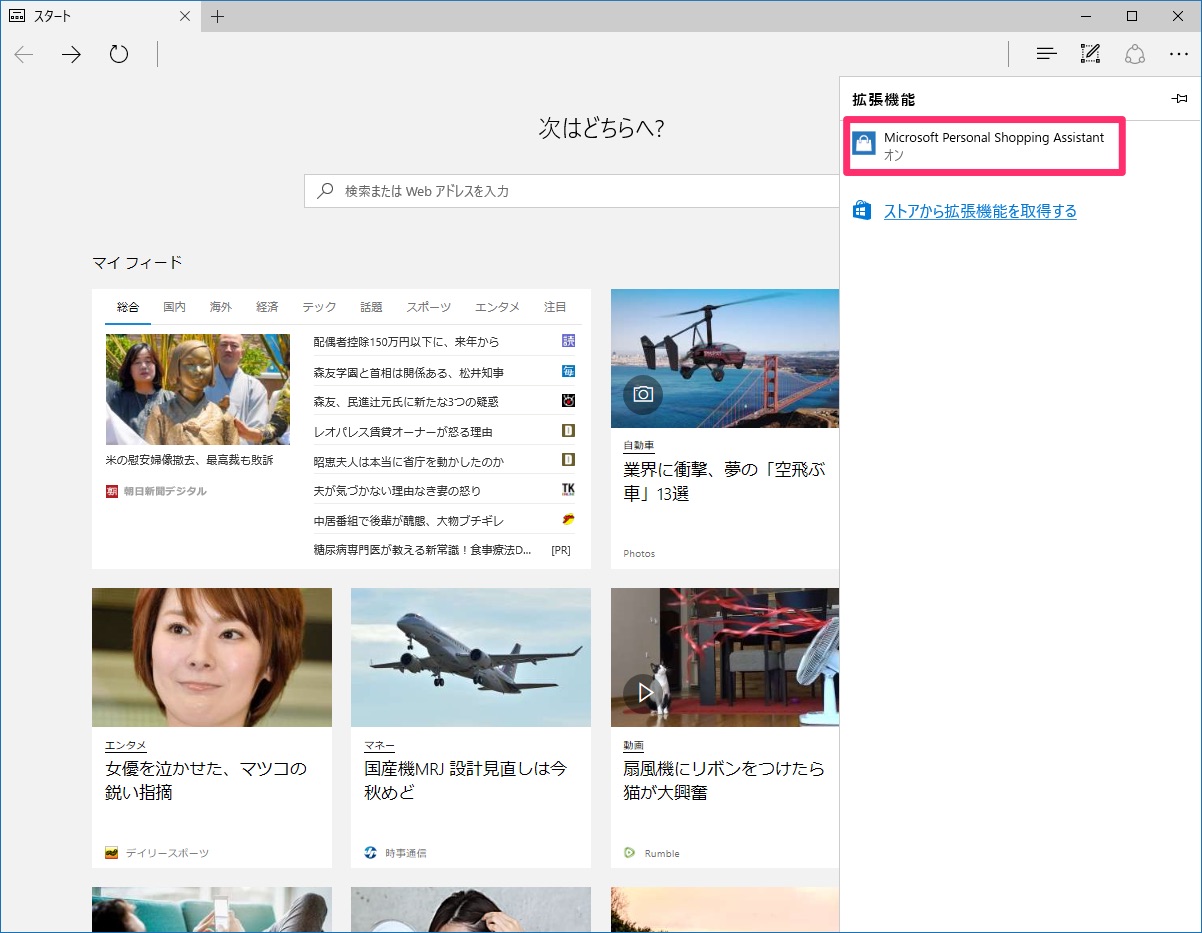Open the Hub (favorites, history) icon
1202x933 pixels.
click(x=1046, y=54)
